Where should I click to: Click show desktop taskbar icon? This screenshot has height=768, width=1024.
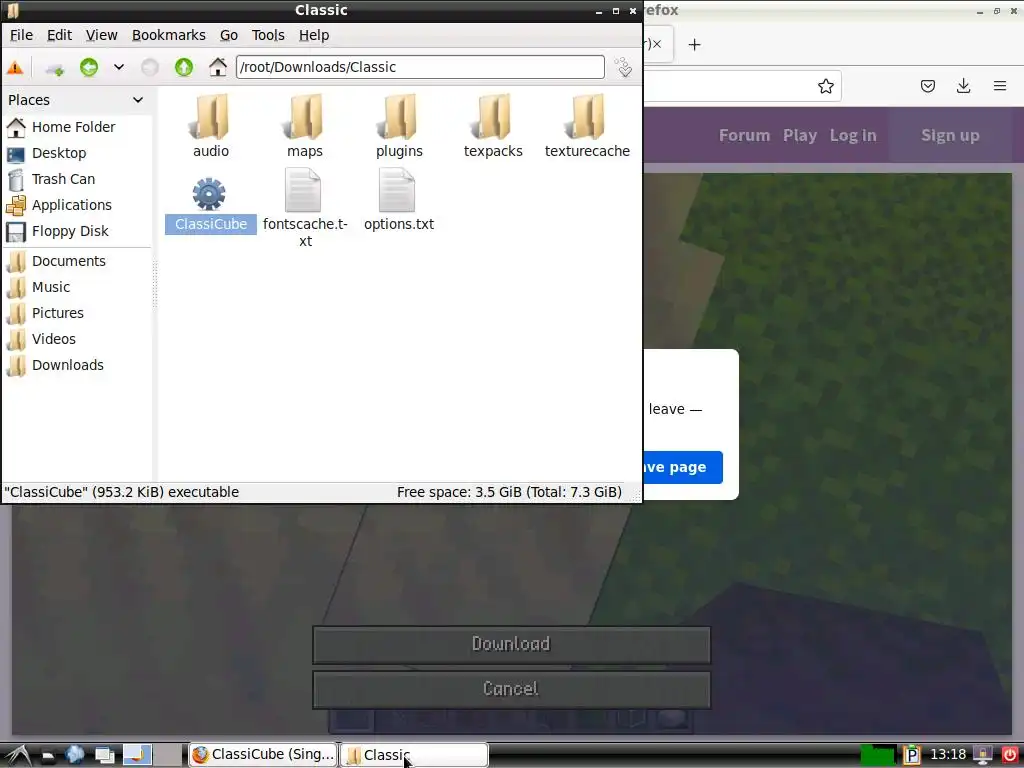(x=104, y=756)
